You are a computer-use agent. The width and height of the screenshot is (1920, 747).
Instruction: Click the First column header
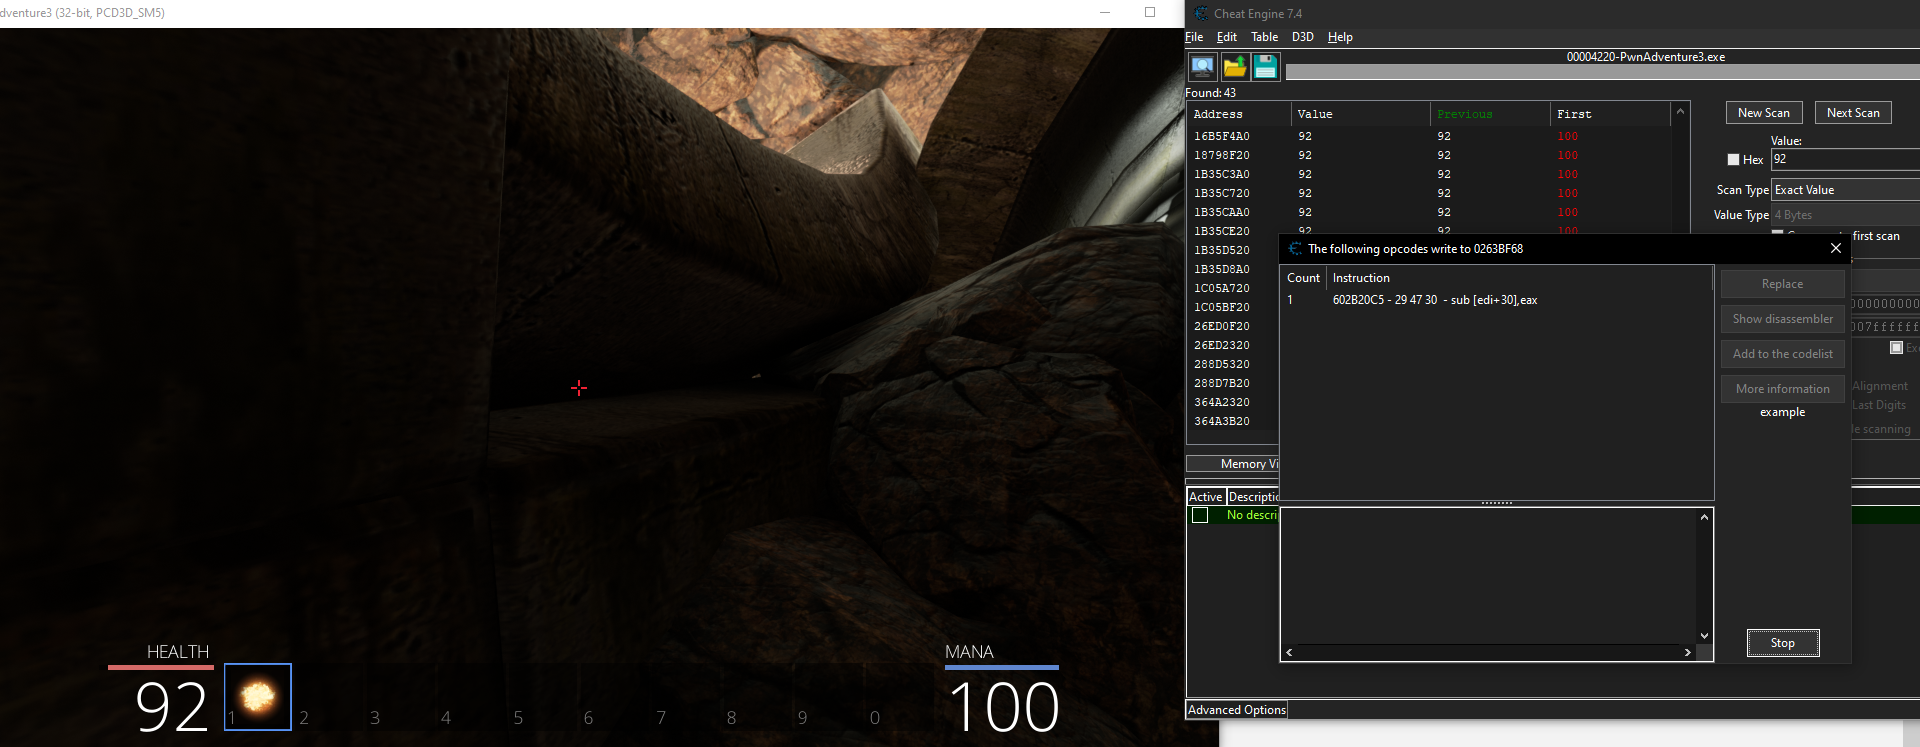click(x=1610, y=114)
